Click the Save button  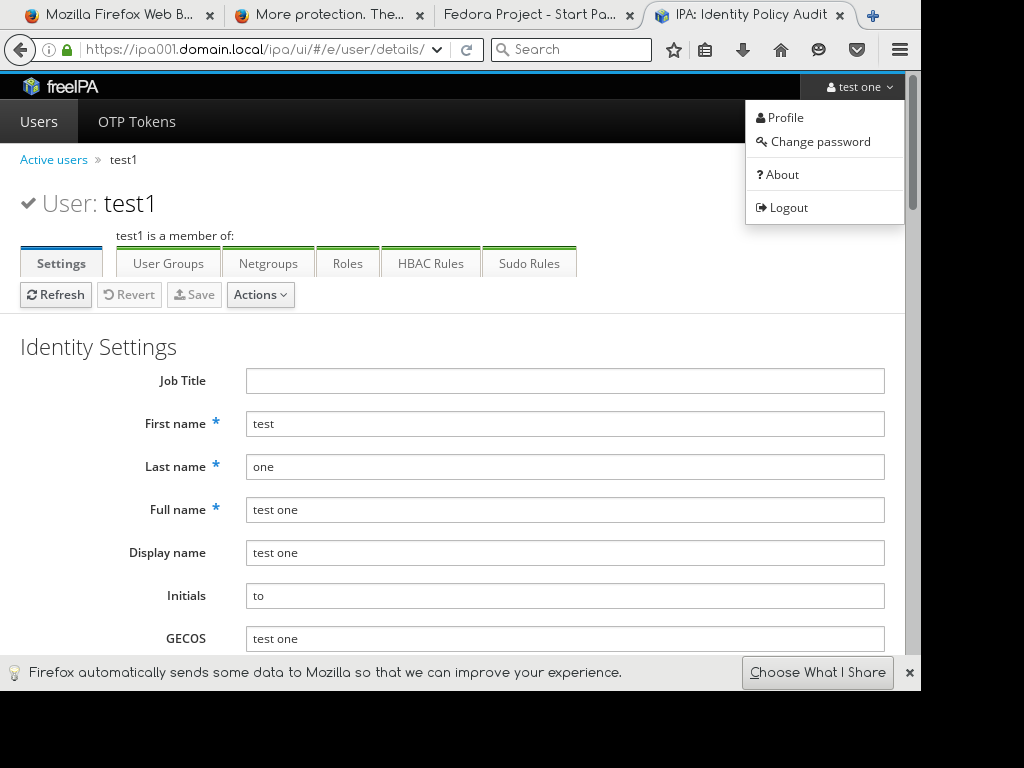[195, 295]
